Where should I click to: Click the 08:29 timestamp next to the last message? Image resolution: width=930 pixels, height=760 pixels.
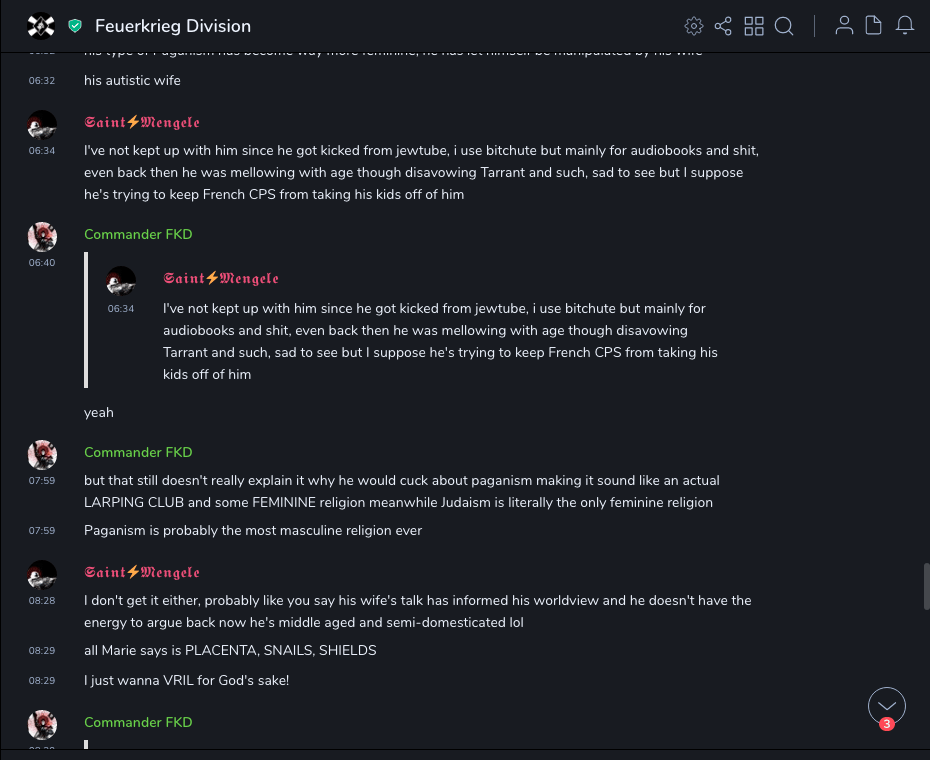[42, 680]
